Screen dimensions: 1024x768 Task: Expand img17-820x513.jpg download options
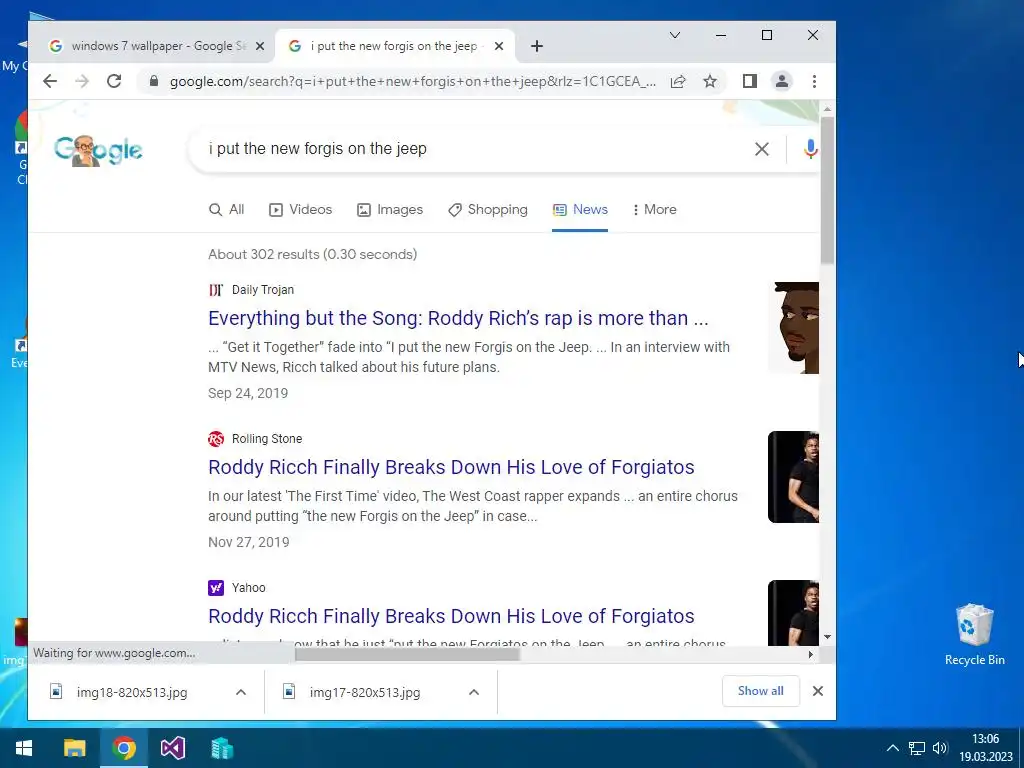pos(474,692)
